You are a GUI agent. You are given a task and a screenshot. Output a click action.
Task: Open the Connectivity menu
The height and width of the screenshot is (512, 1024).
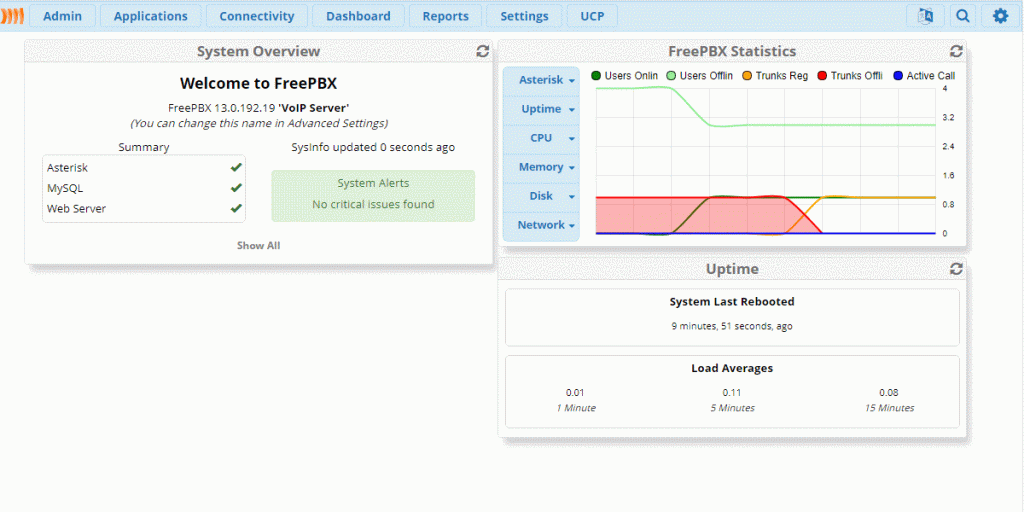pyautogui.click(x=257, y=16)
